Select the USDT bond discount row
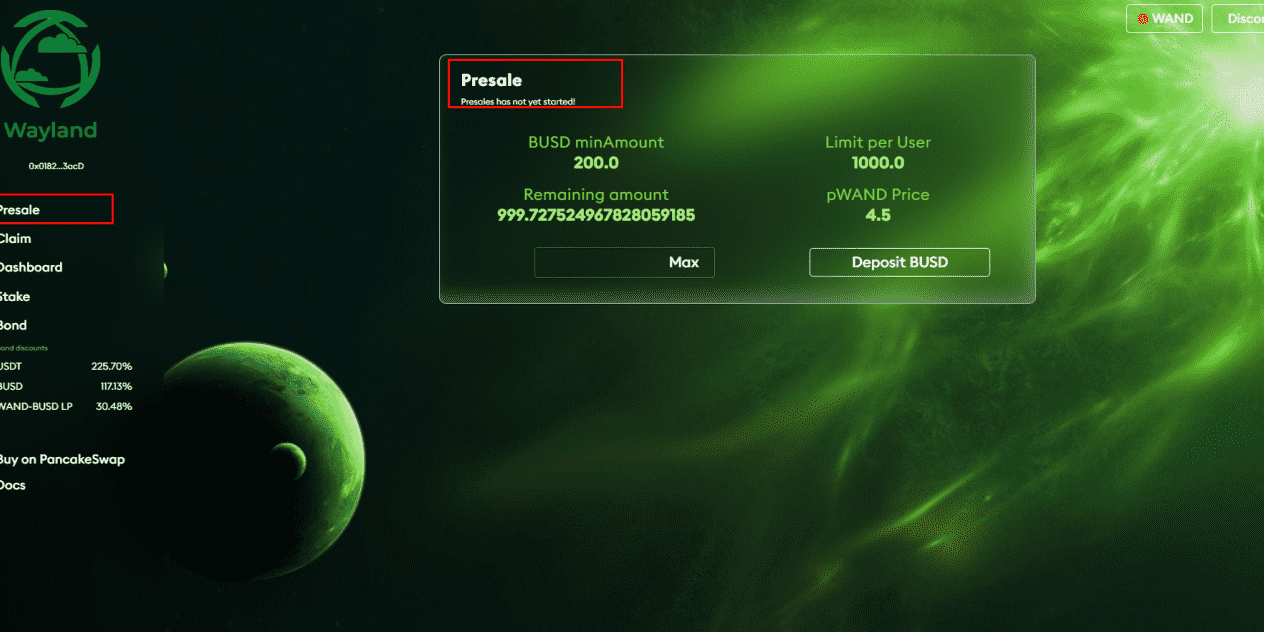This screenshot has height=632, width=1264. pos(66,366)
